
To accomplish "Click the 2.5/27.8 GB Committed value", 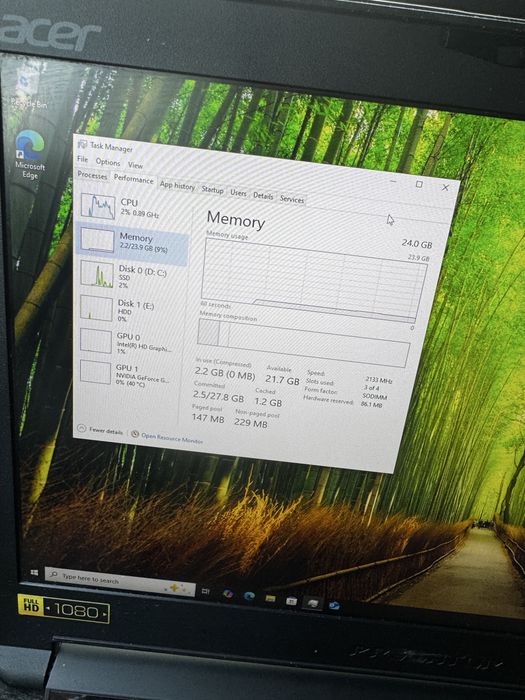I will coord(218,396).
